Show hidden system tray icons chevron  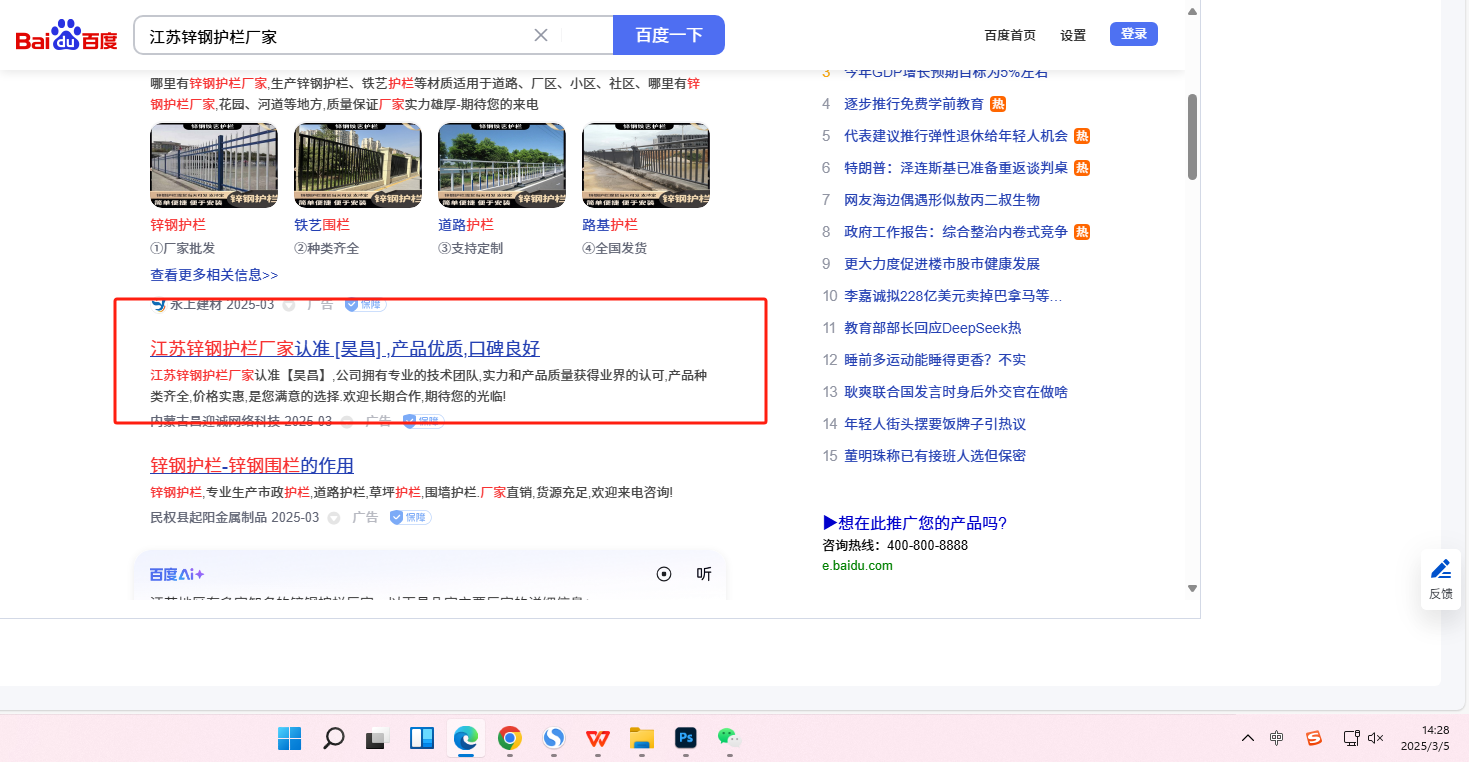[1247, 738]
